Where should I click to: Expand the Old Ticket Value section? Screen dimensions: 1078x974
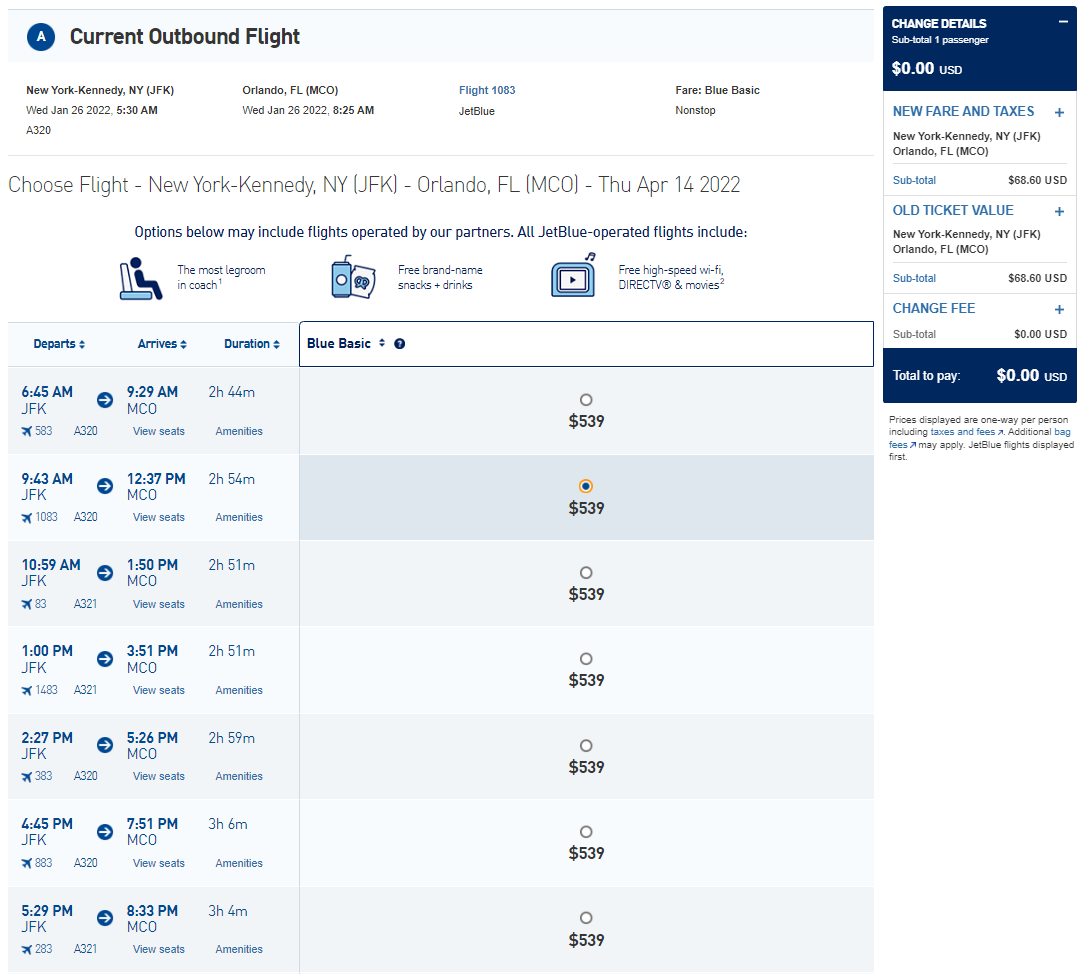tap(1059, 212)
